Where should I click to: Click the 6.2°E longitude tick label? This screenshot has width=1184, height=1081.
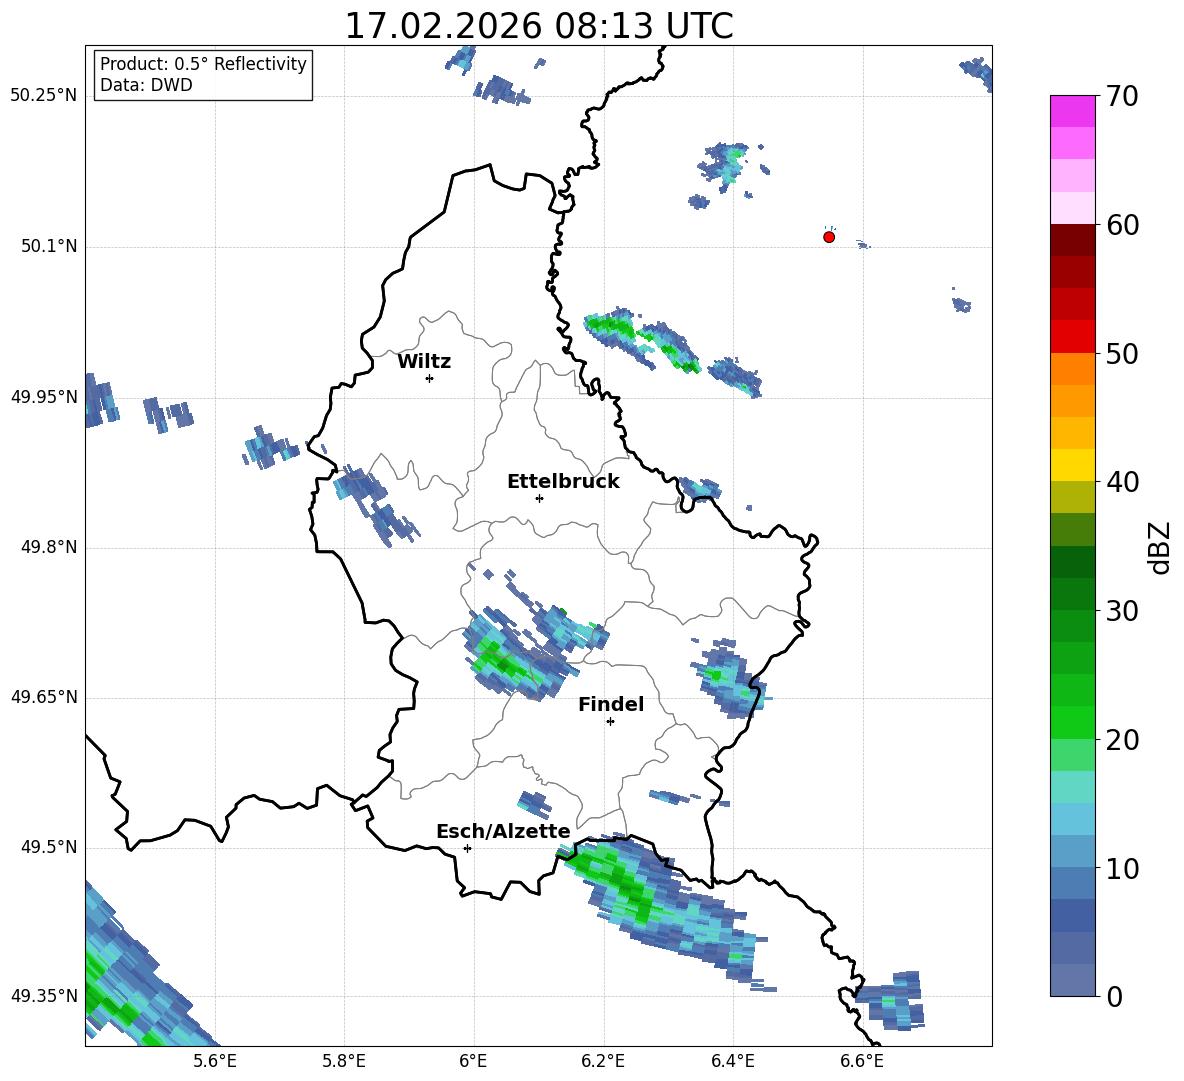tap(603, 1060)
